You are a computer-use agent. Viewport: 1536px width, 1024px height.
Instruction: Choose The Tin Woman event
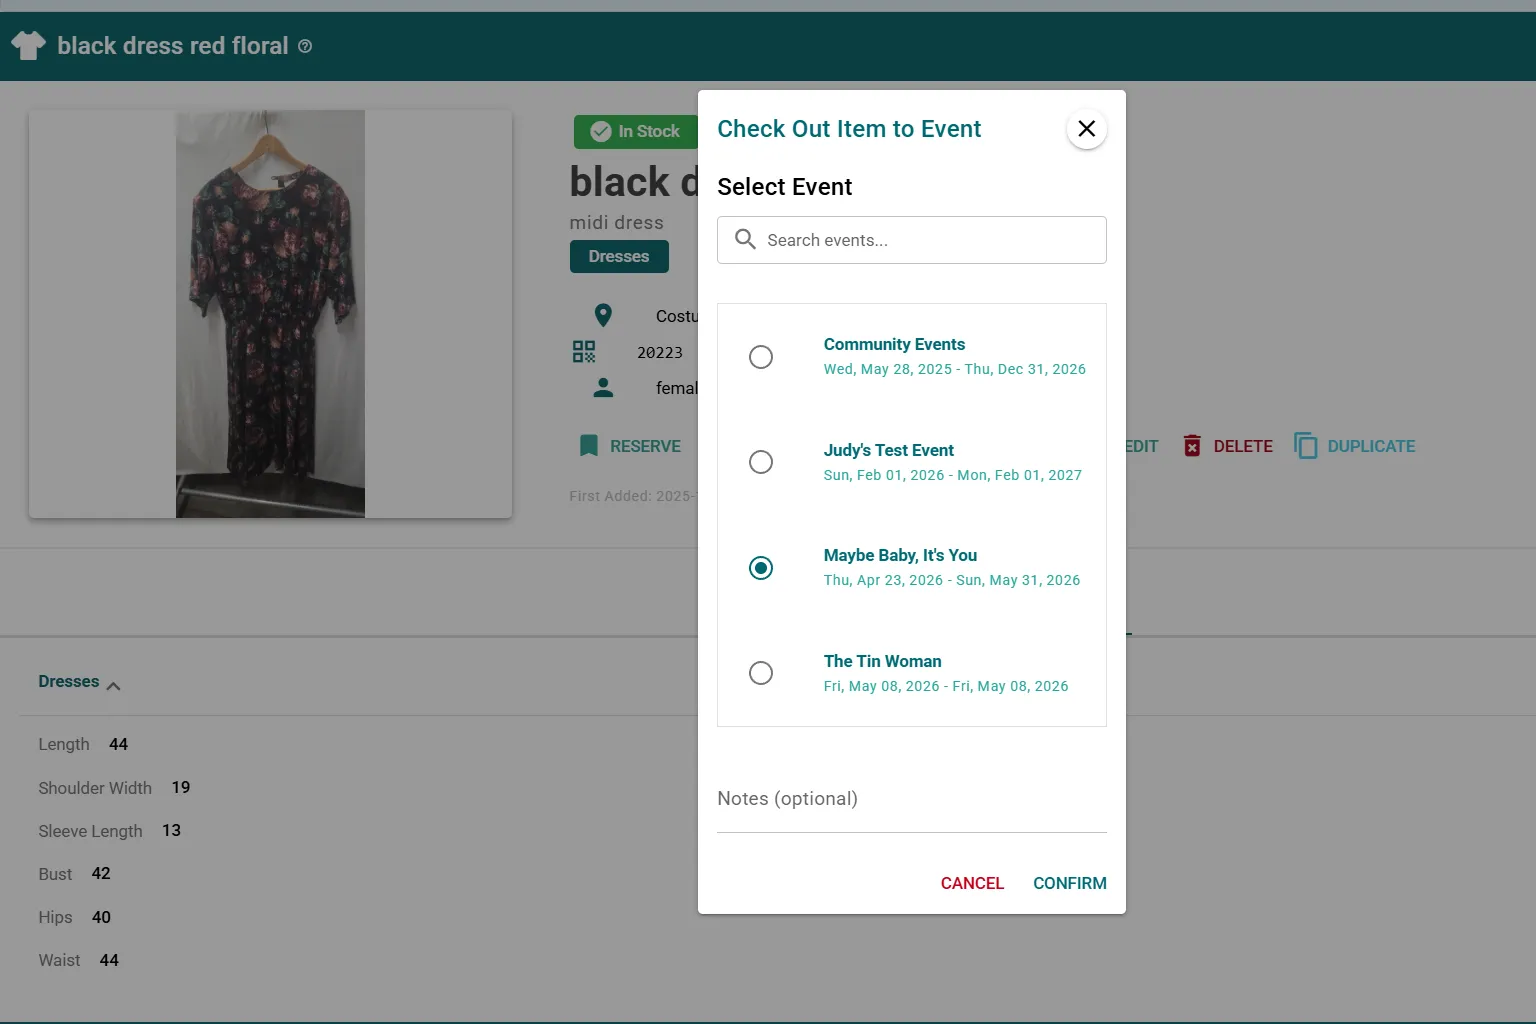point(761,673)
